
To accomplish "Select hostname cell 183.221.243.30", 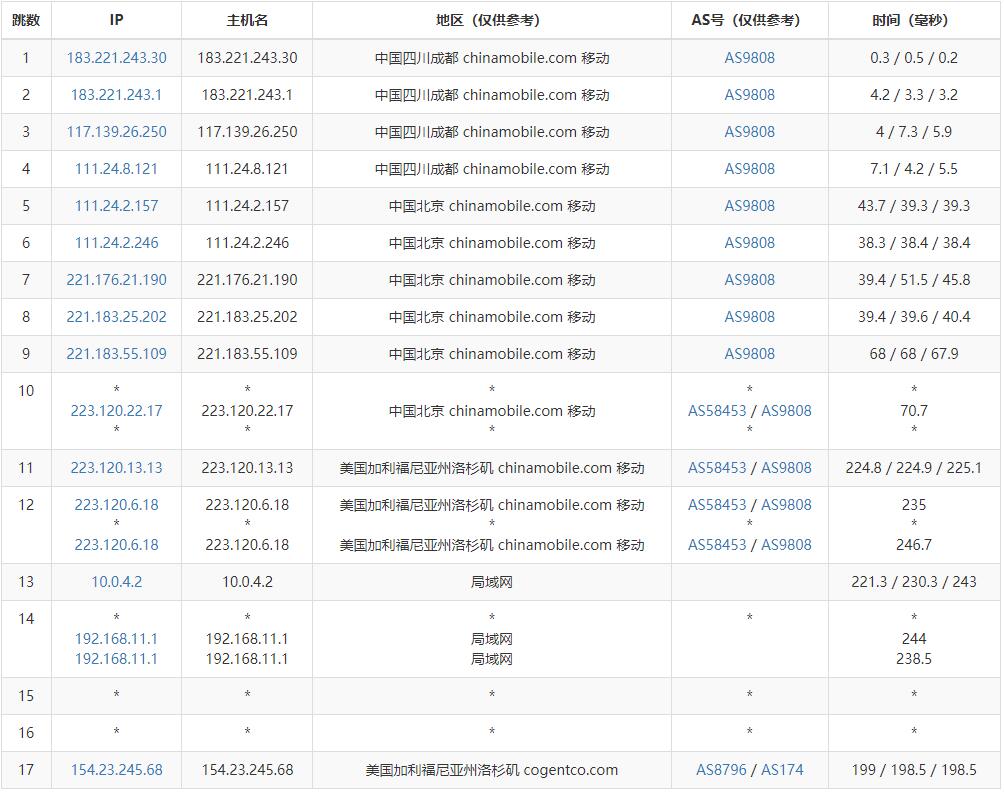I will tap(247, 58).
